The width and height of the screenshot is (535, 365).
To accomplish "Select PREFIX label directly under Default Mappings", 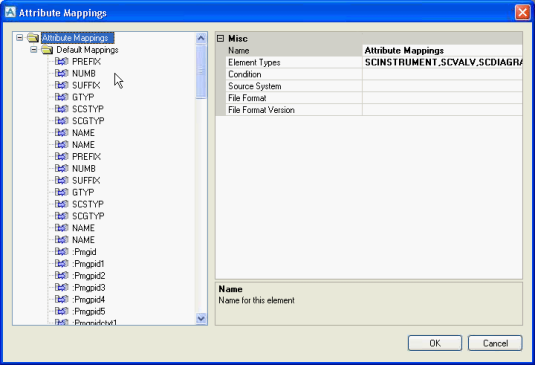I will 86,62.
